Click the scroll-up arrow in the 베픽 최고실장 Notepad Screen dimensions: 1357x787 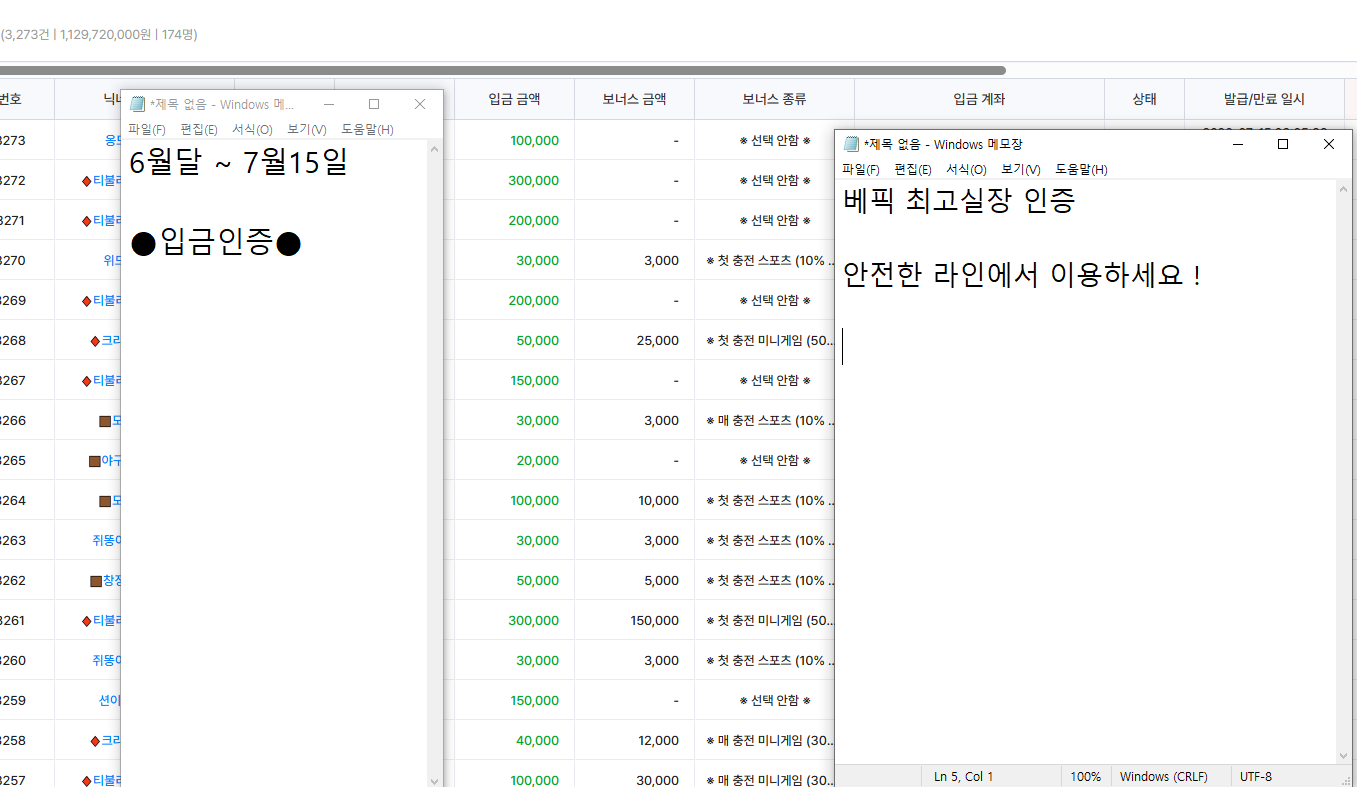(x=1343, y=189)
